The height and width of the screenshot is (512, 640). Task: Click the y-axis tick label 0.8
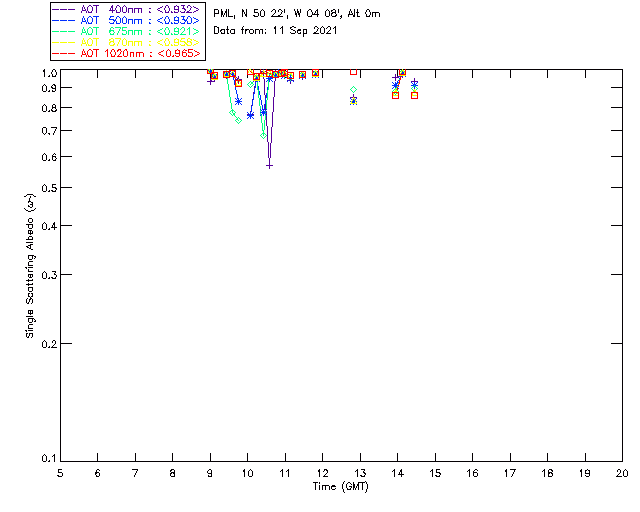(x=49, y=108)
